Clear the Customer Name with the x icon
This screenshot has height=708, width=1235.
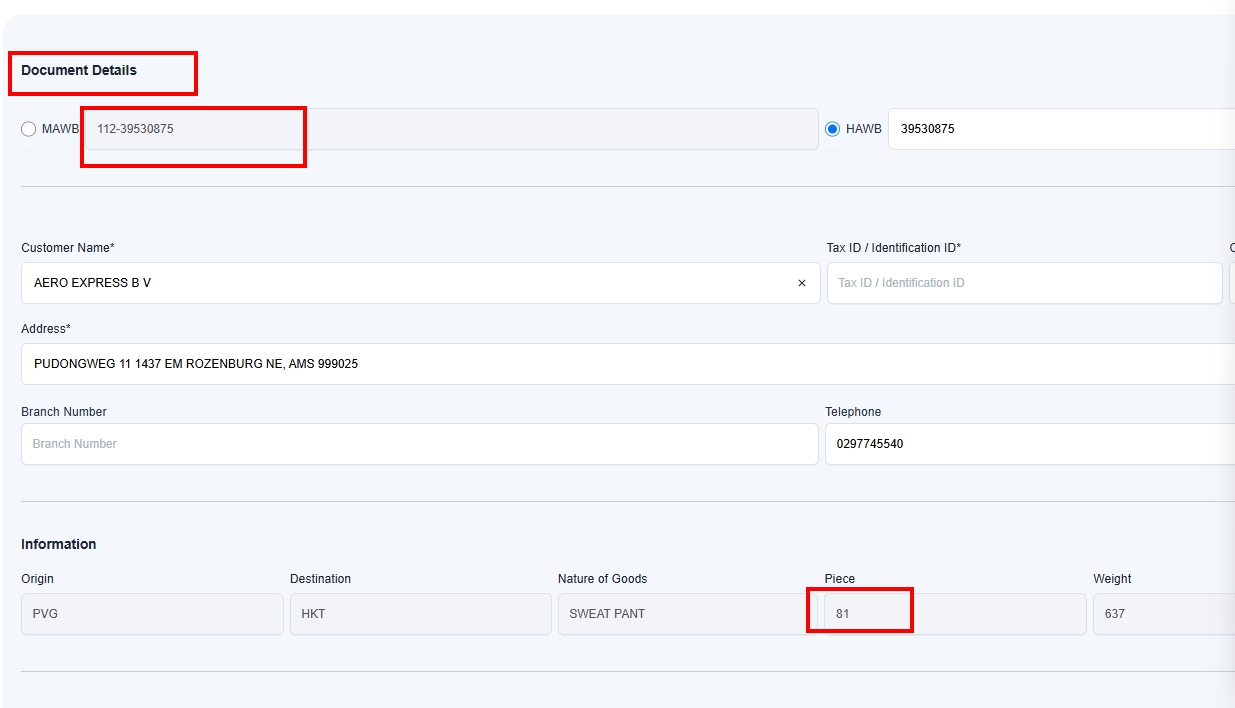click(801, 283)
